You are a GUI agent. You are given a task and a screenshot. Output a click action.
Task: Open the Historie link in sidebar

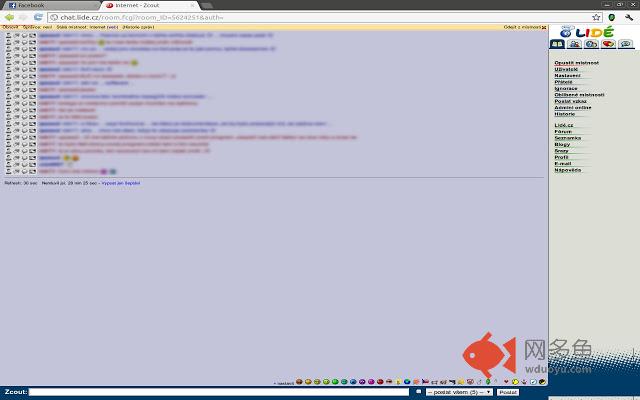[x=565, y=114]
